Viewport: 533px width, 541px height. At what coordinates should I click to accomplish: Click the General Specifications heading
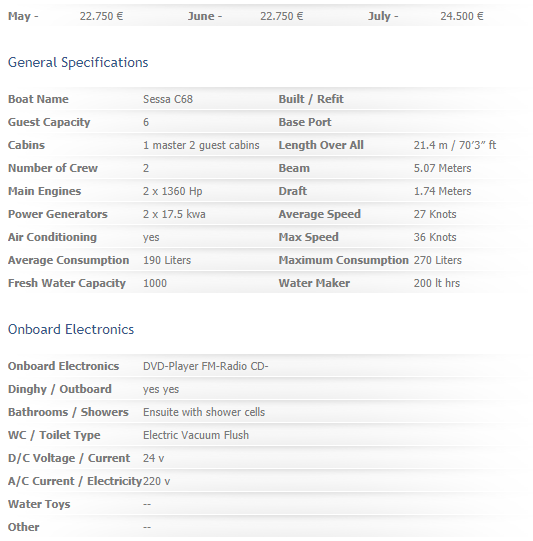(78, 63)
